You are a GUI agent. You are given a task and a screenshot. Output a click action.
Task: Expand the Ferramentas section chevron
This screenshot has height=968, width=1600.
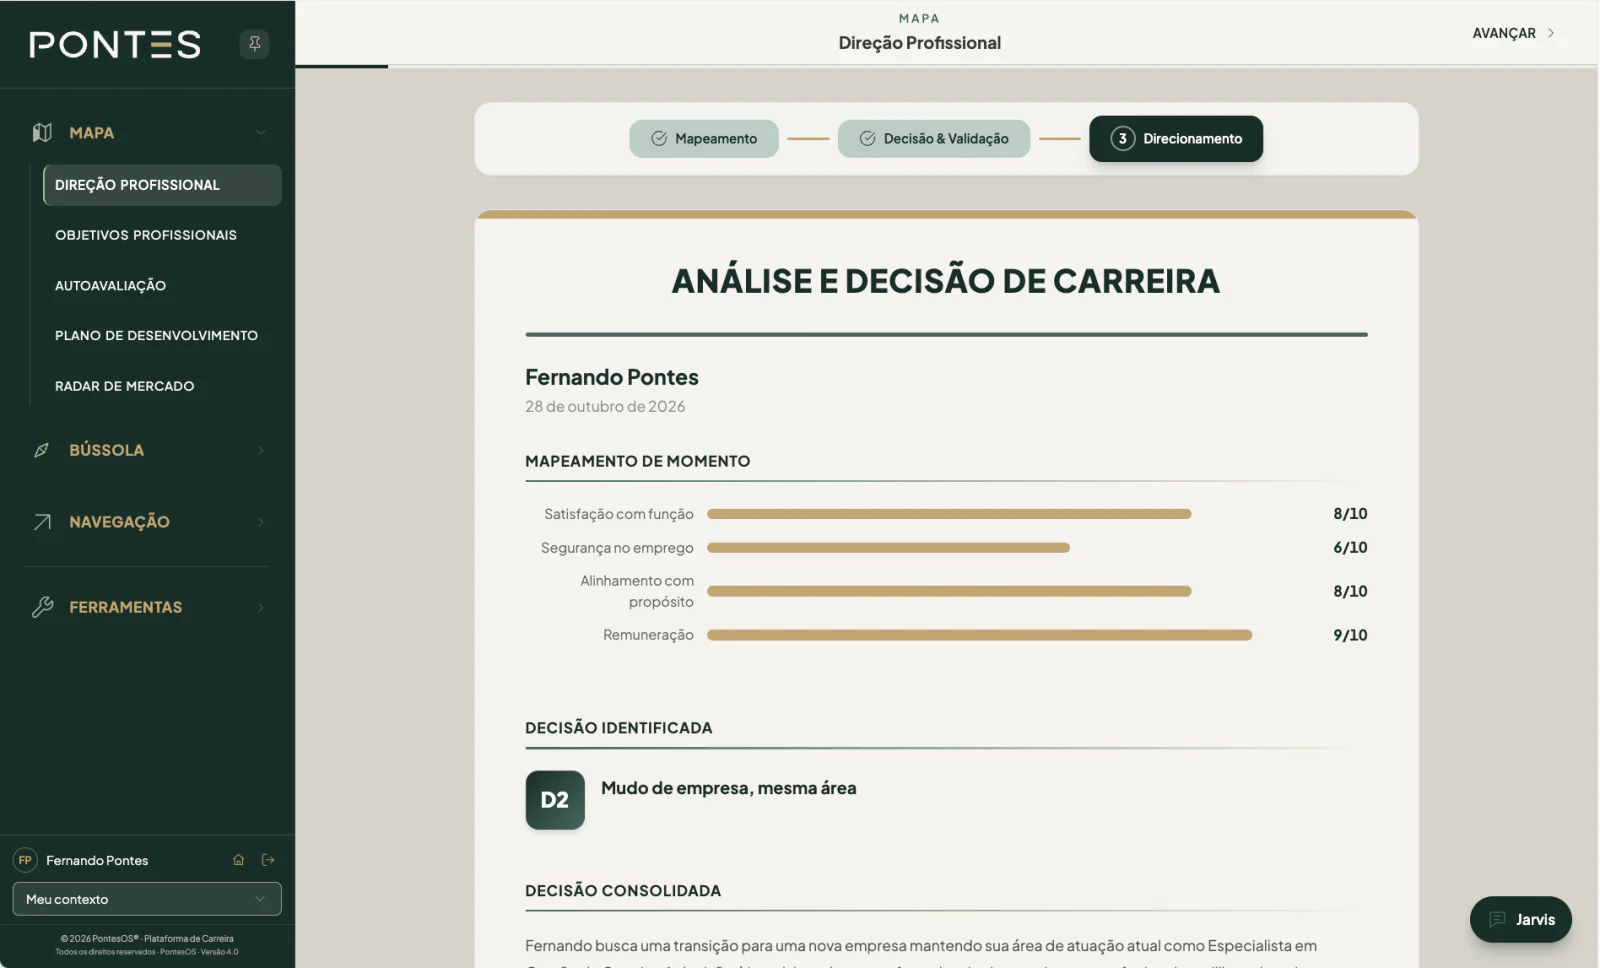coord(260,607)
